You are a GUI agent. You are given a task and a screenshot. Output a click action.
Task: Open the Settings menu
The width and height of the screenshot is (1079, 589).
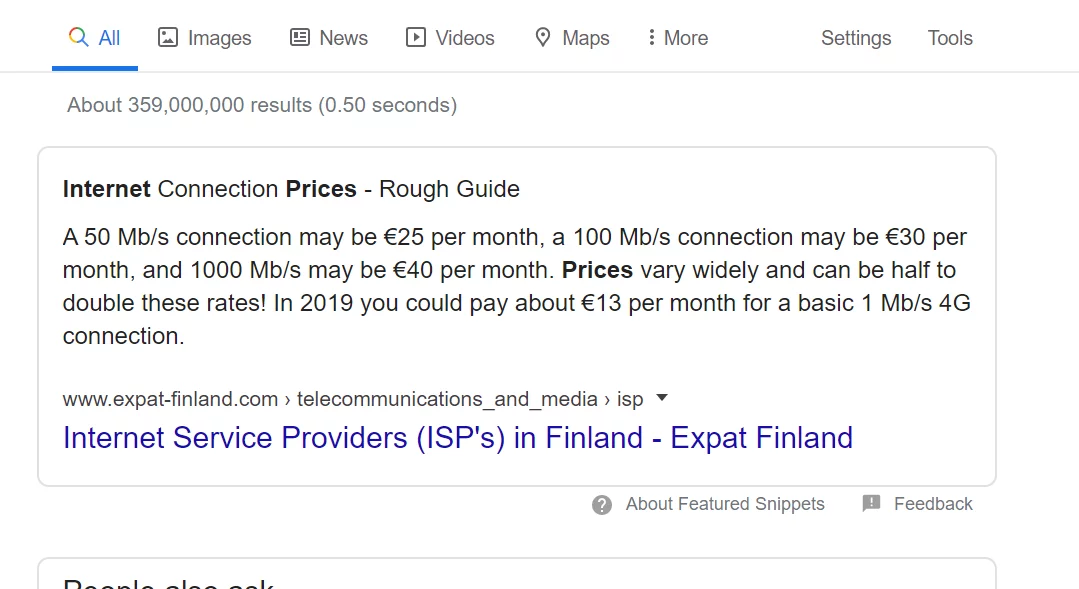(856, 38)
